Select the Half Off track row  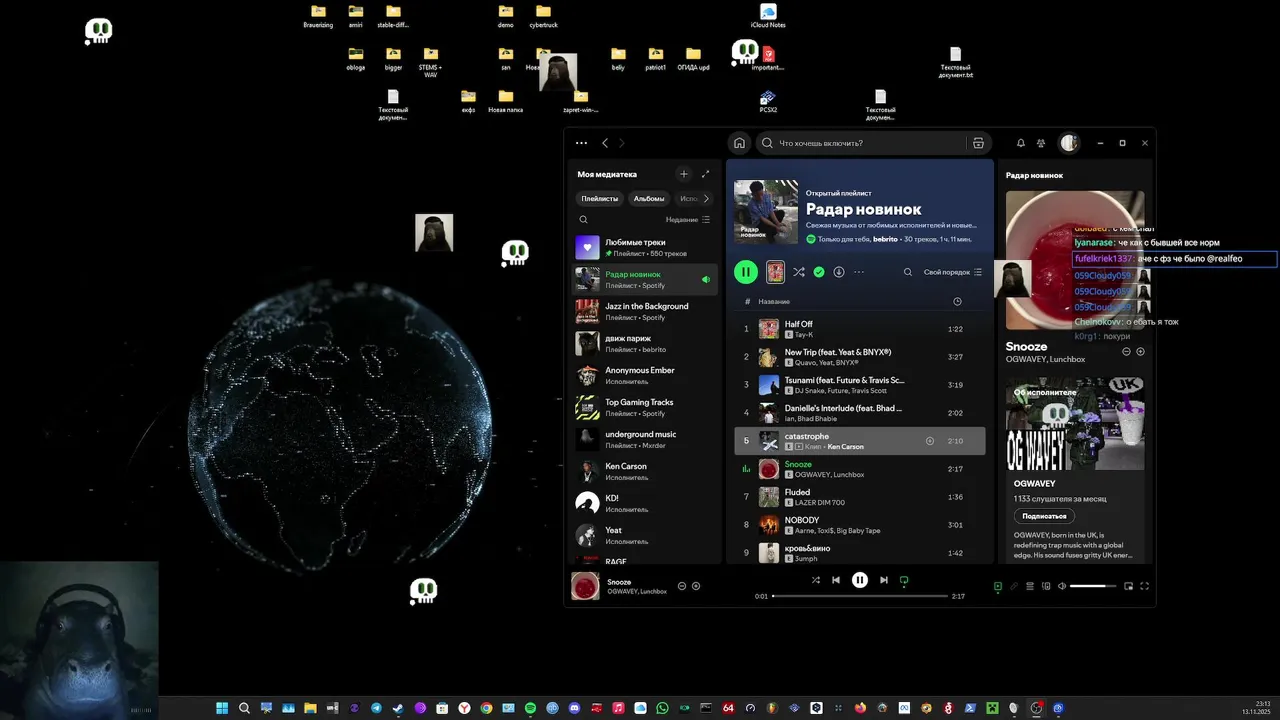[x=859, y=328]
